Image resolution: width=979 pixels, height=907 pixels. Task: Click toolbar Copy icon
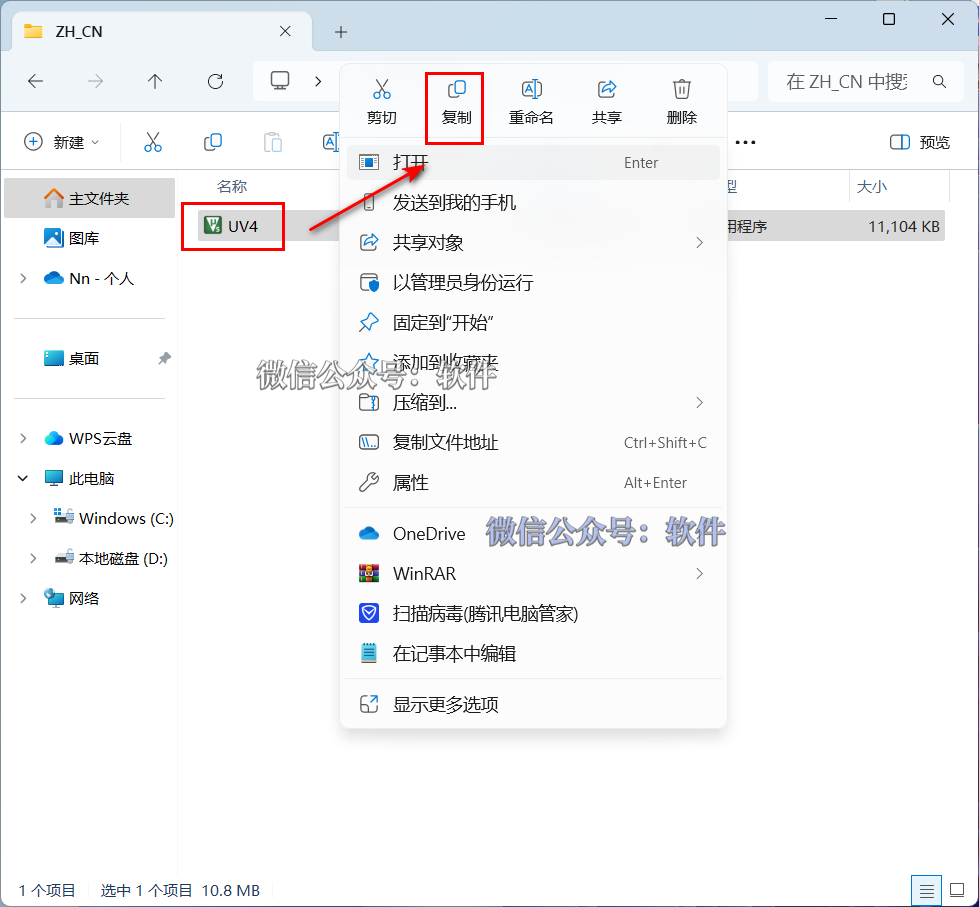[x=213, y=142]
